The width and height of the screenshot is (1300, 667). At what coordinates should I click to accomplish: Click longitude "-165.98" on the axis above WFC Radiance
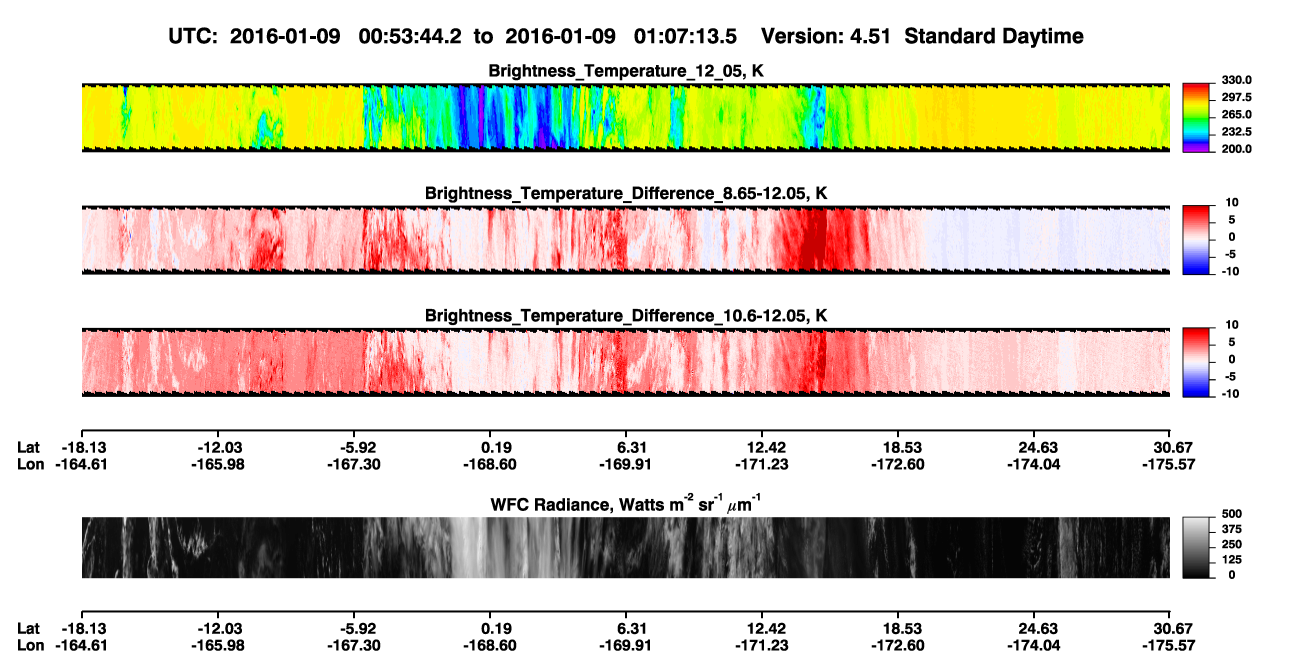coord(217,465)
